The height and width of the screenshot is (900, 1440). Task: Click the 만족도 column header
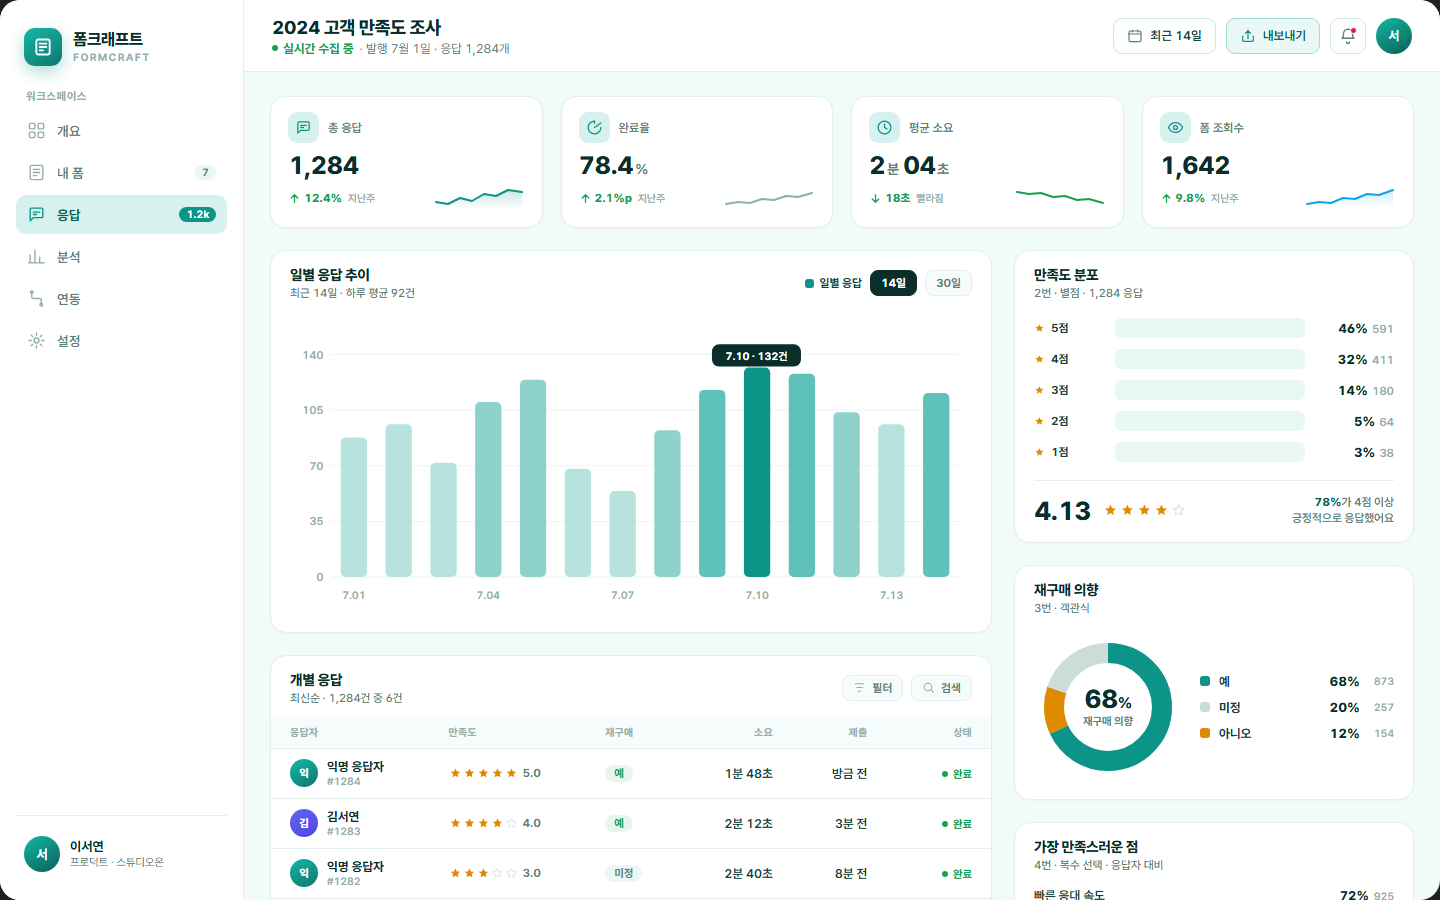pyautogui.click(x=462, y=733)
